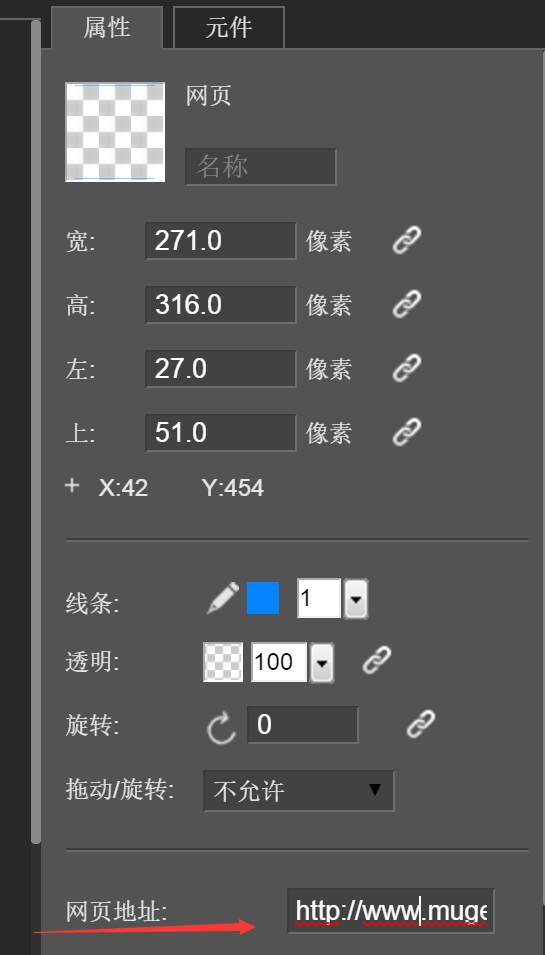The image size is (545, 955).
Task: Click the link icon beside the 旋转 rotation field
Action: (x=421, y=724)
